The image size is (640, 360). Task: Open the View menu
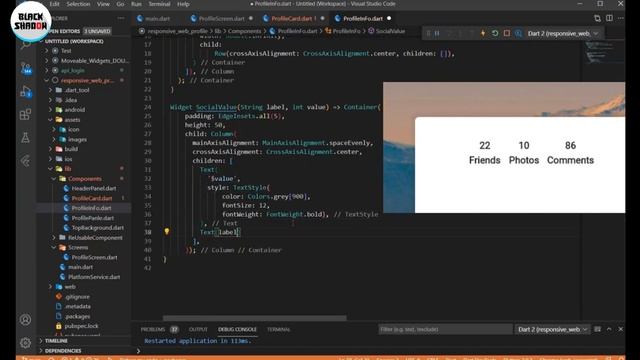[x=103, y=4]
